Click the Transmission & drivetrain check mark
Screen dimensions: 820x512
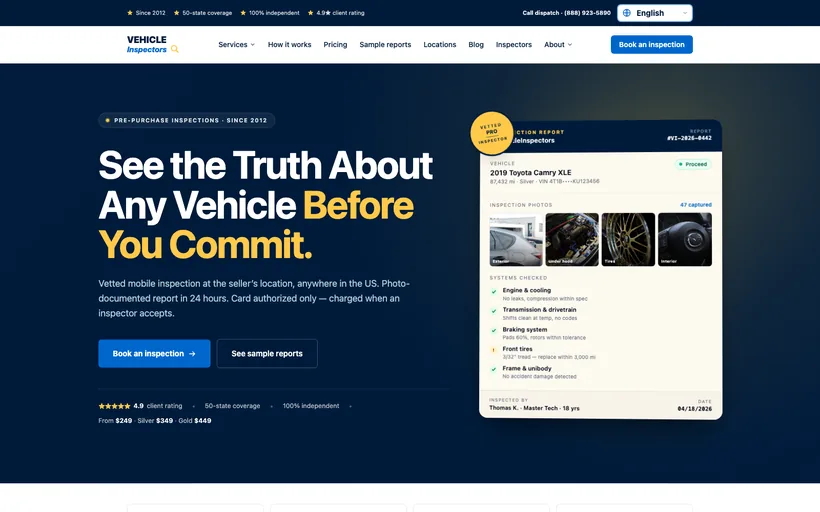point(494,311)
